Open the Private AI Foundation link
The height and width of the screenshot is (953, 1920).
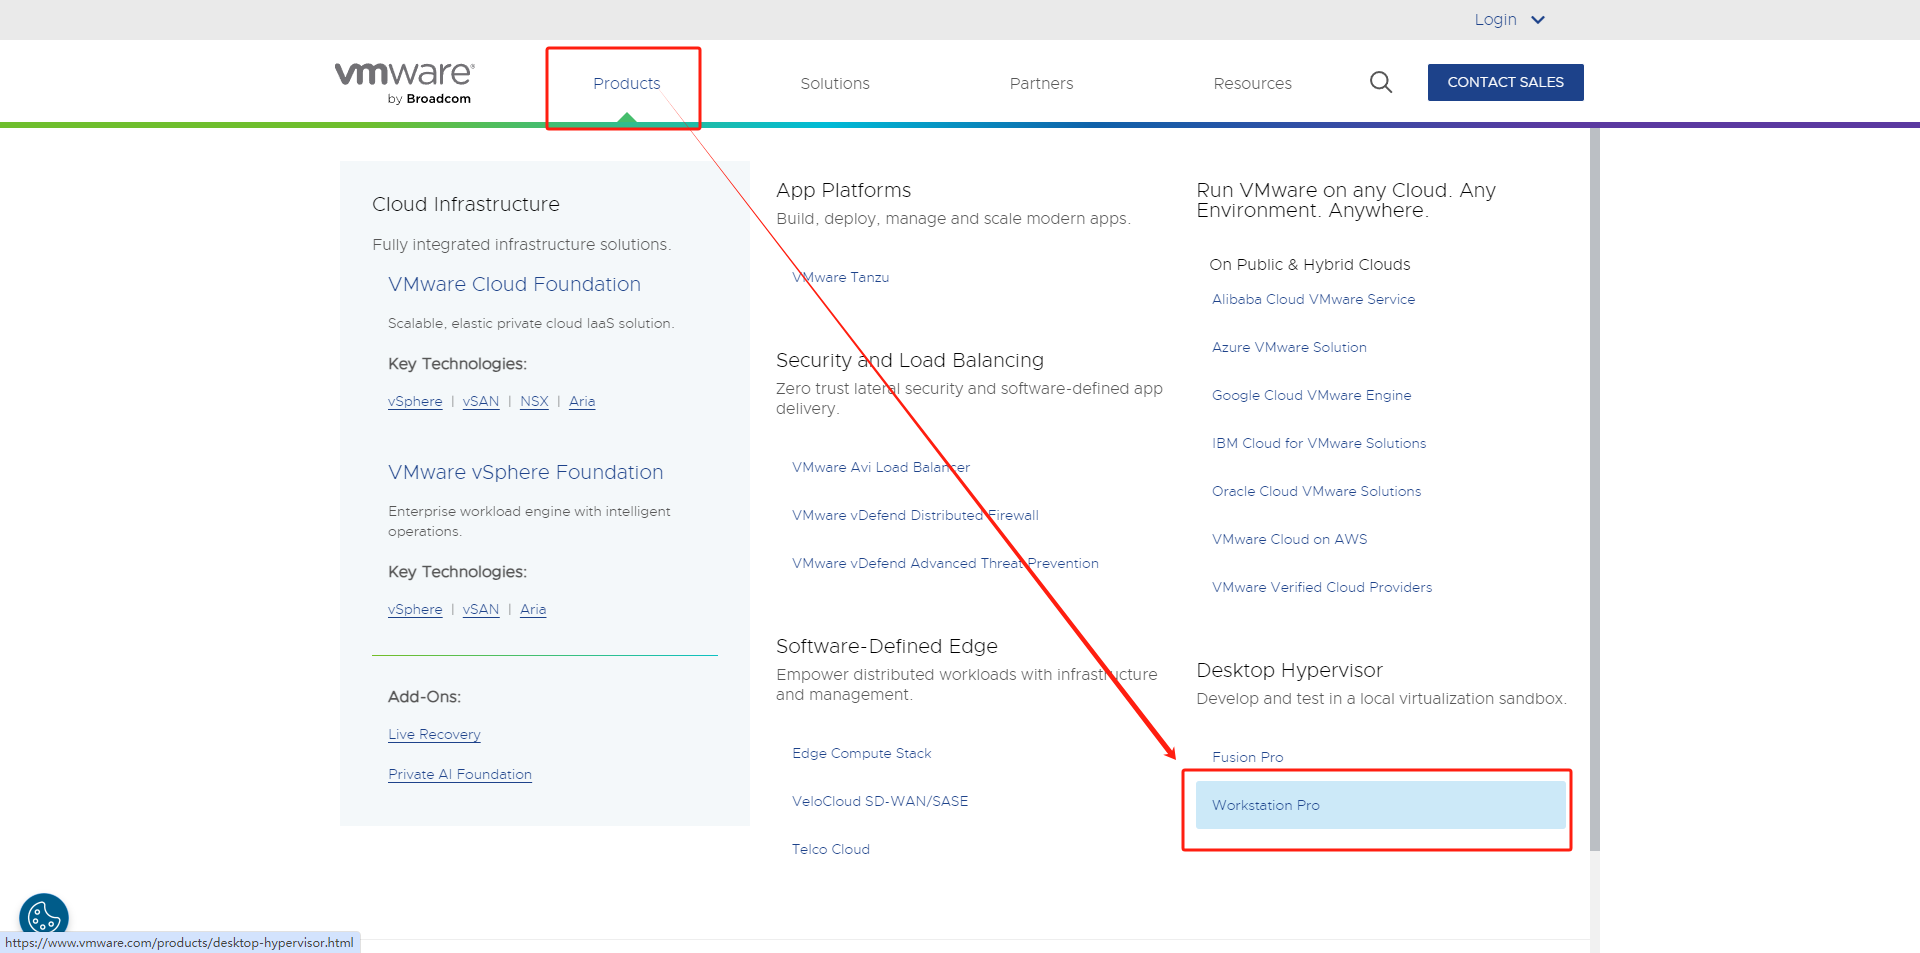pyautogui.click(x=460, y=774)
